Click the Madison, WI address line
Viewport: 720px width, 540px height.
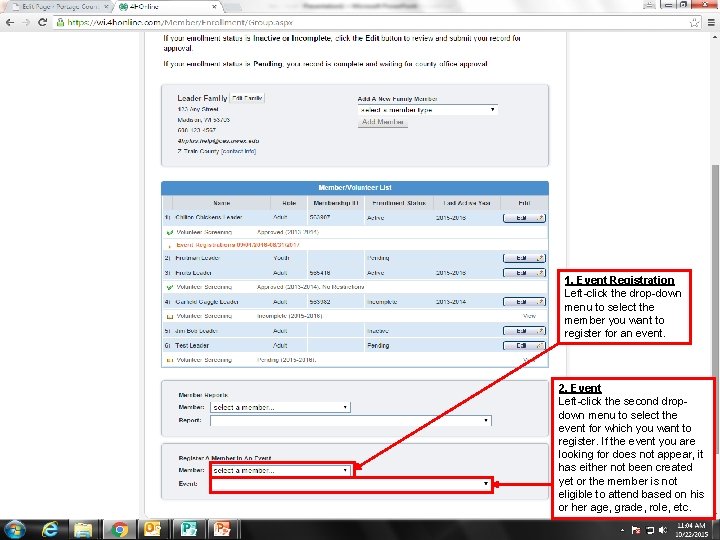(203, 120)
